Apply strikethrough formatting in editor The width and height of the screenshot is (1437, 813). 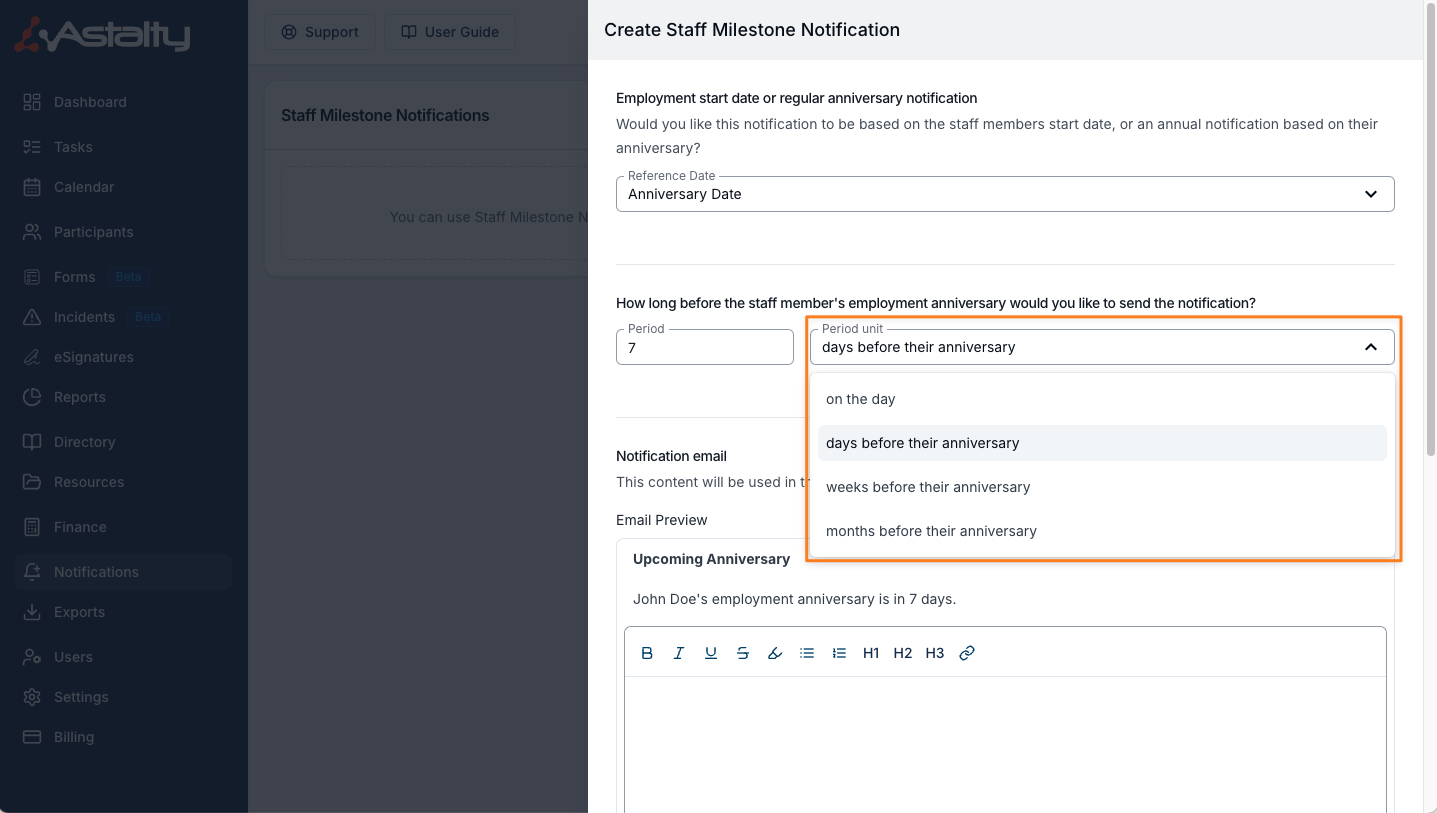point(743,653)
